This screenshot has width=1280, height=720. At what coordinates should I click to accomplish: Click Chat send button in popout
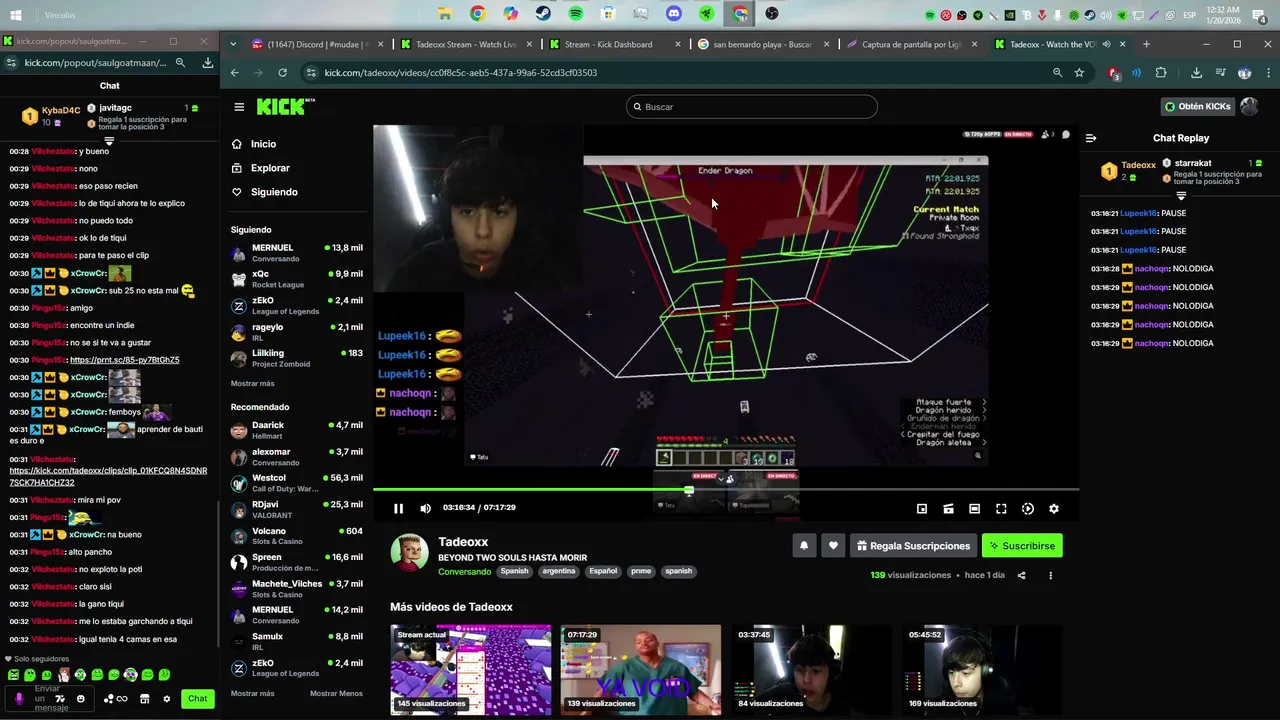pyautogui.click(x=198, y=699)
